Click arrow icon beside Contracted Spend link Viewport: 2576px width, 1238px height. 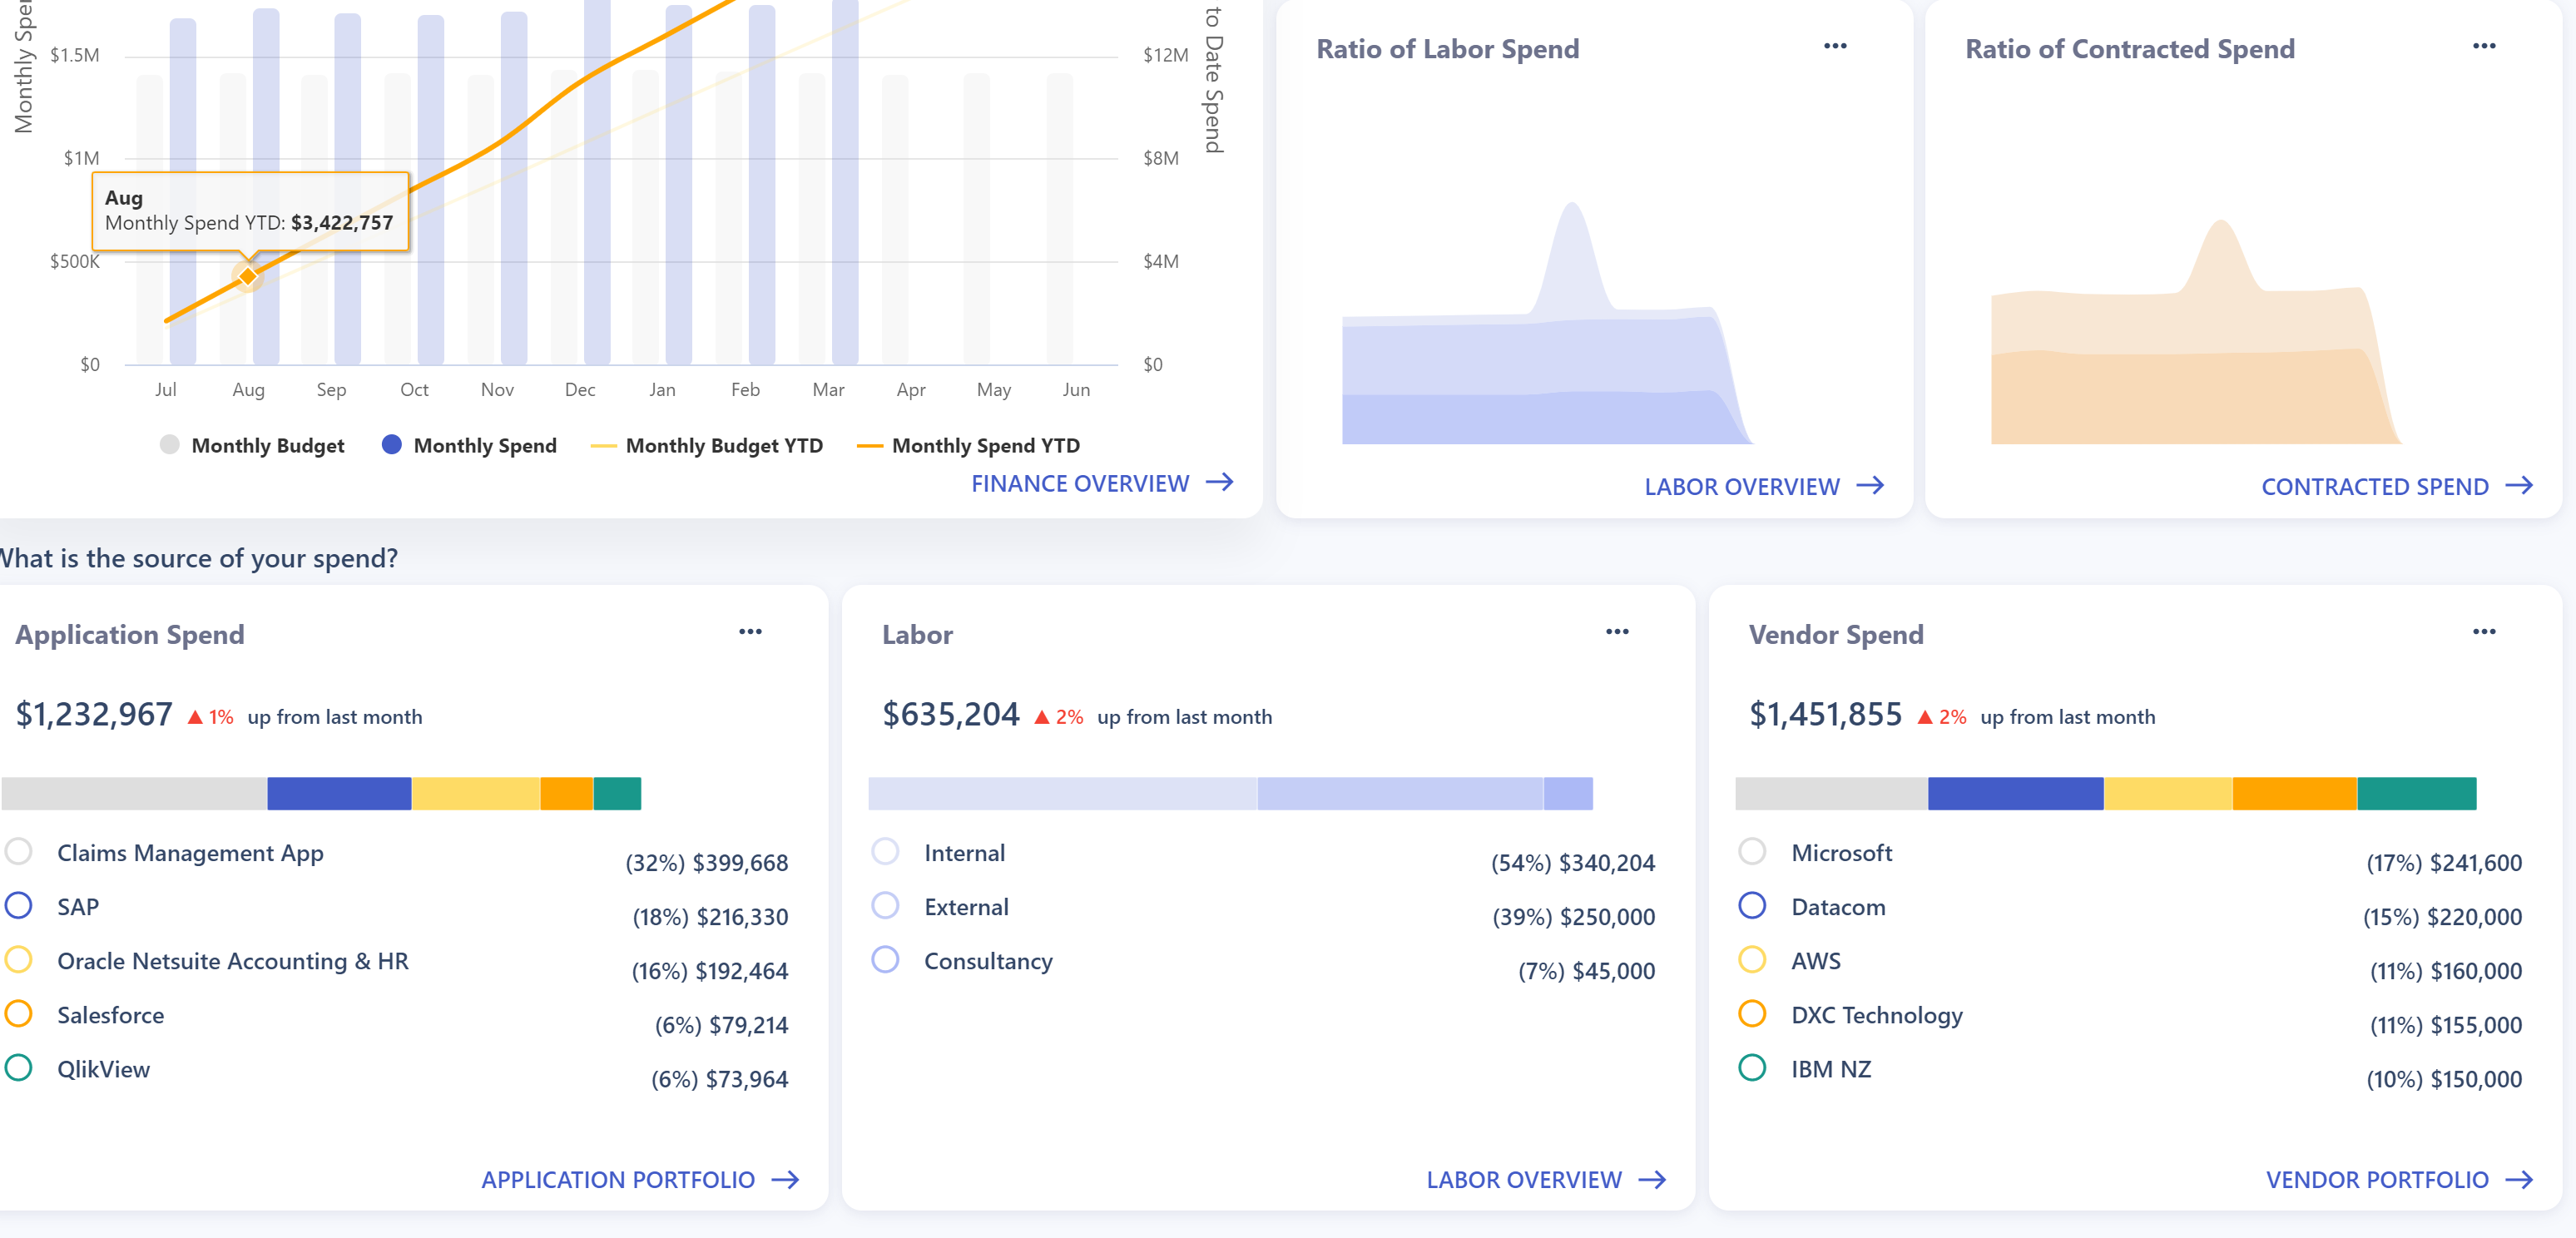click(2519, 486)
